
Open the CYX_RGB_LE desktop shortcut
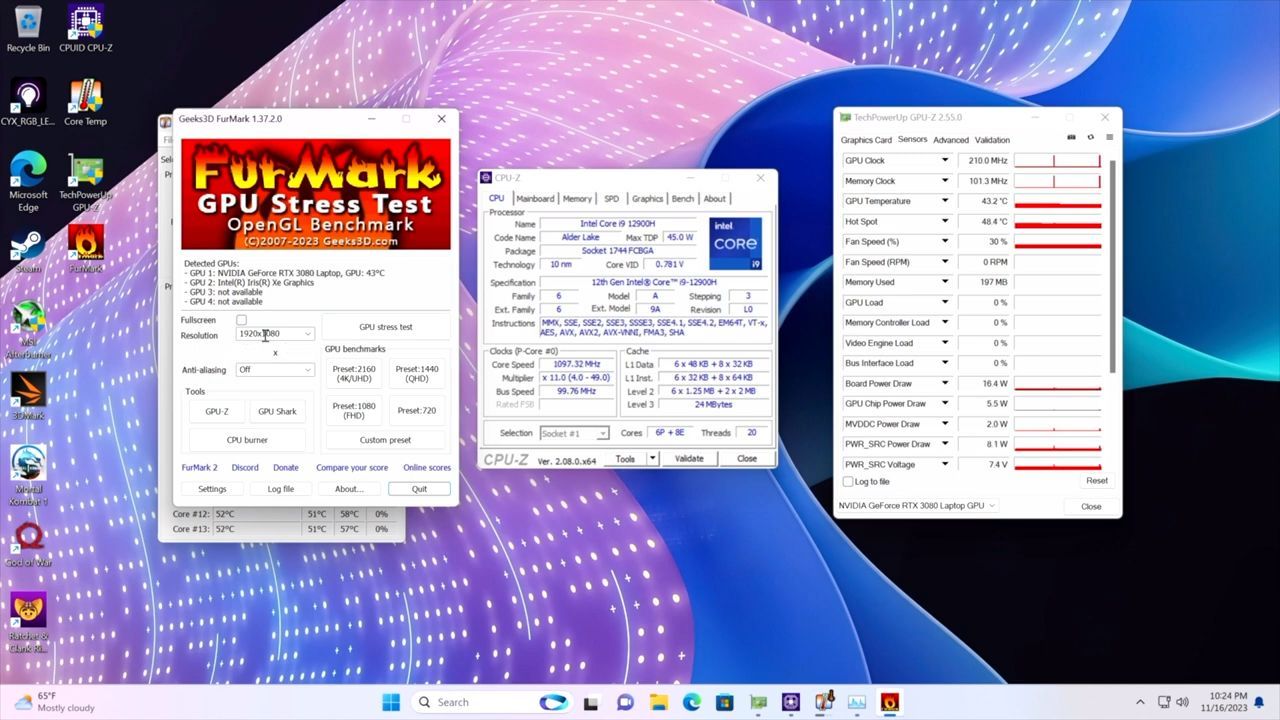[28, 103]
